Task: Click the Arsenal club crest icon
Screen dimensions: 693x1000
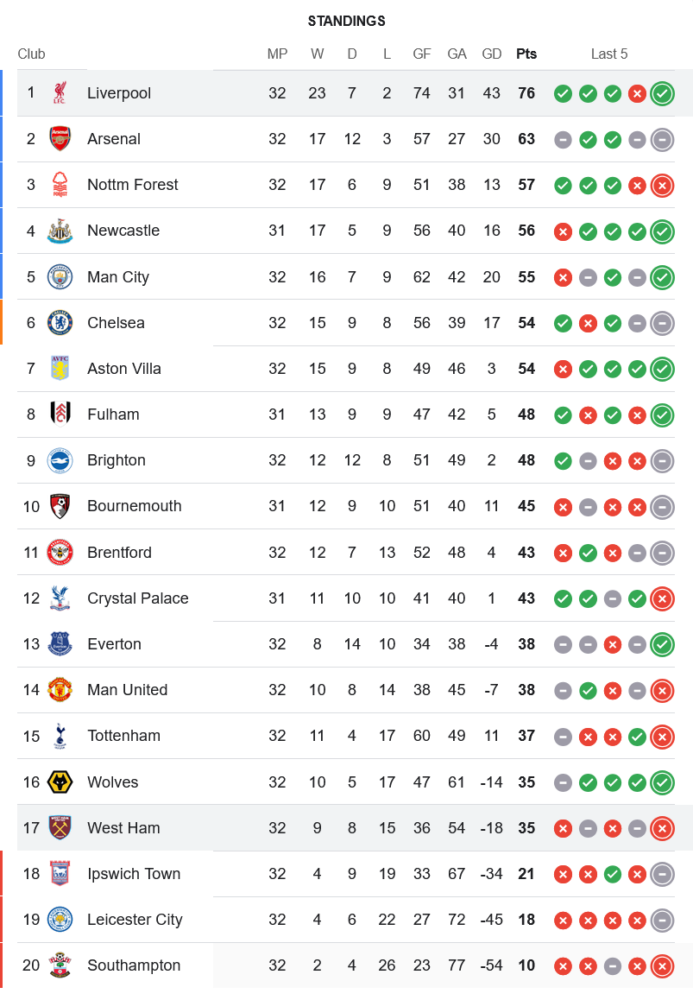Action: [60, 139]
